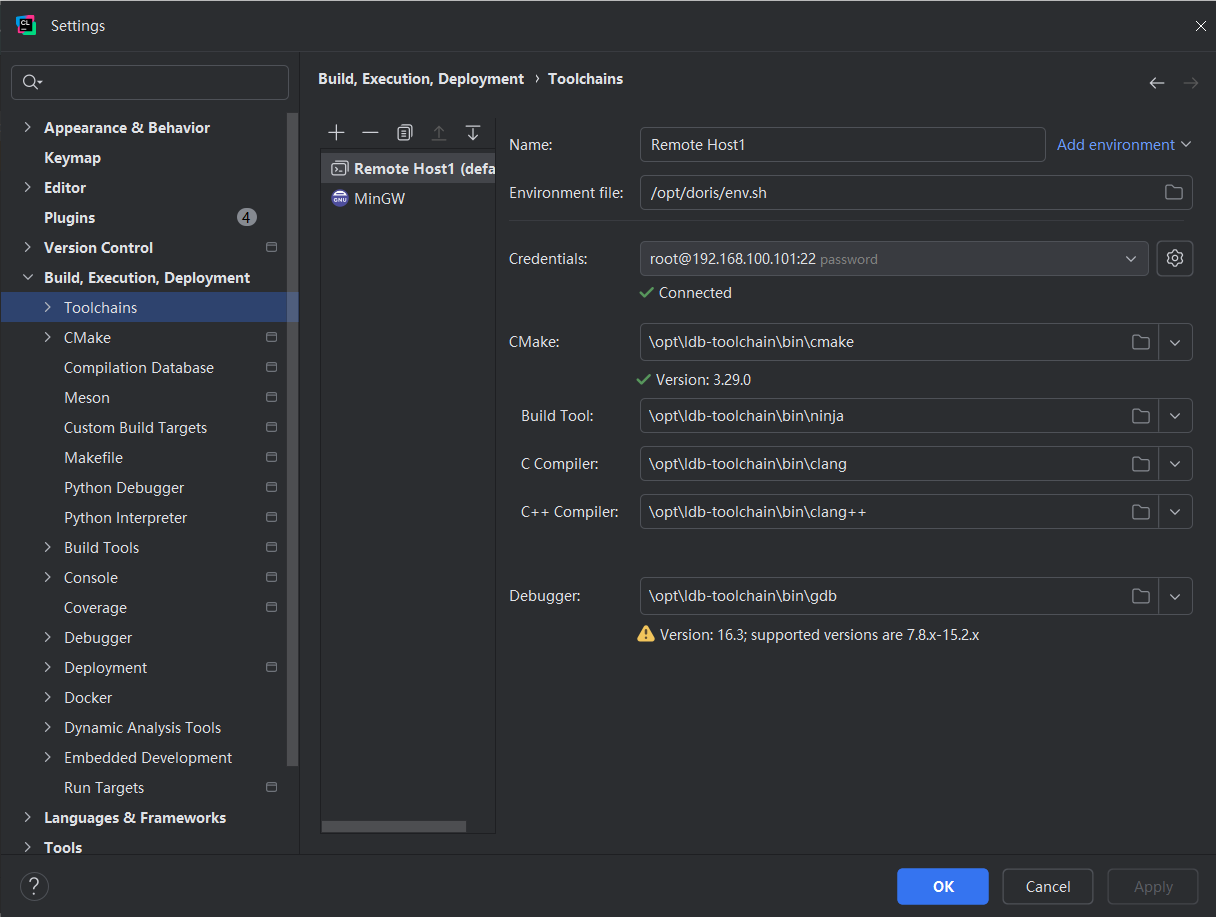Browse for C Compiler folder icon
This screenshot has width=1216, height=917.
click(1140, 464)
